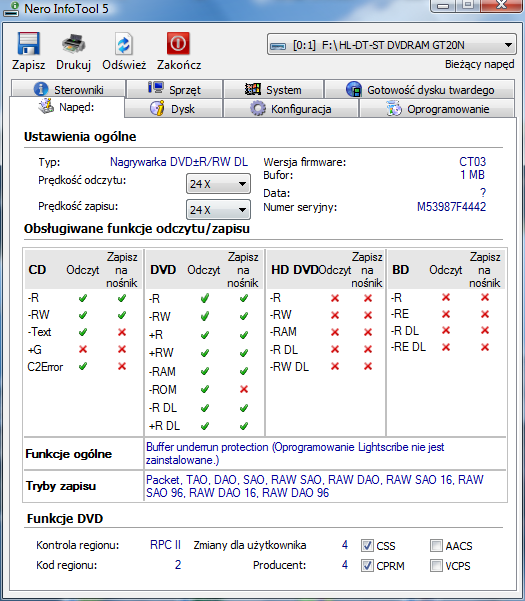Click the System windows flag icon

click(x=253, y=89)
